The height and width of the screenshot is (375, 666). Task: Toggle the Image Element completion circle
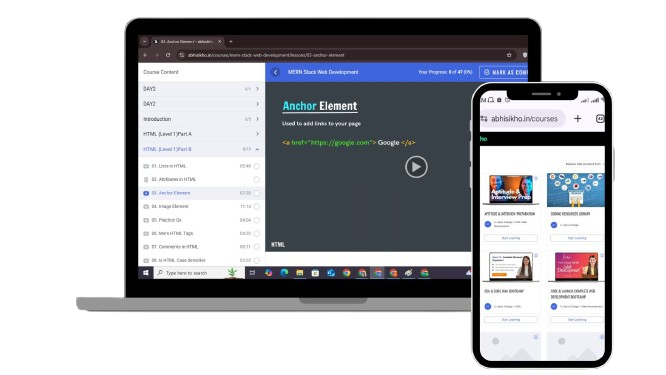click(x=257, y=207)
